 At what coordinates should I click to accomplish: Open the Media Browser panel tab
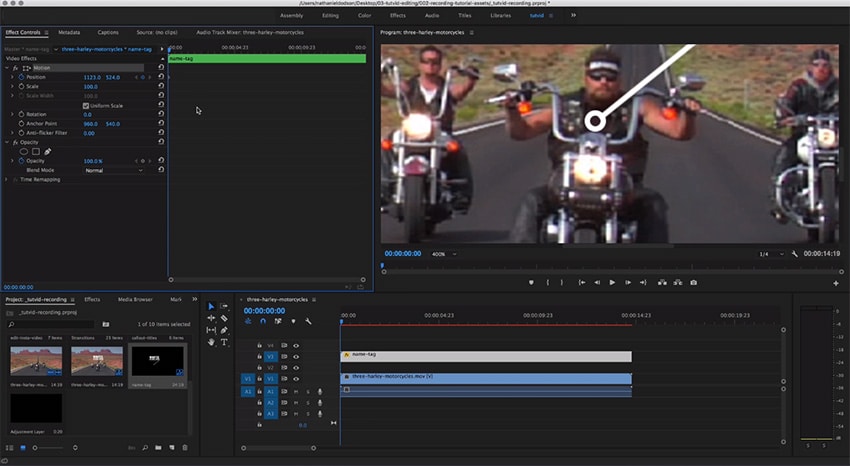pos(135,299)
